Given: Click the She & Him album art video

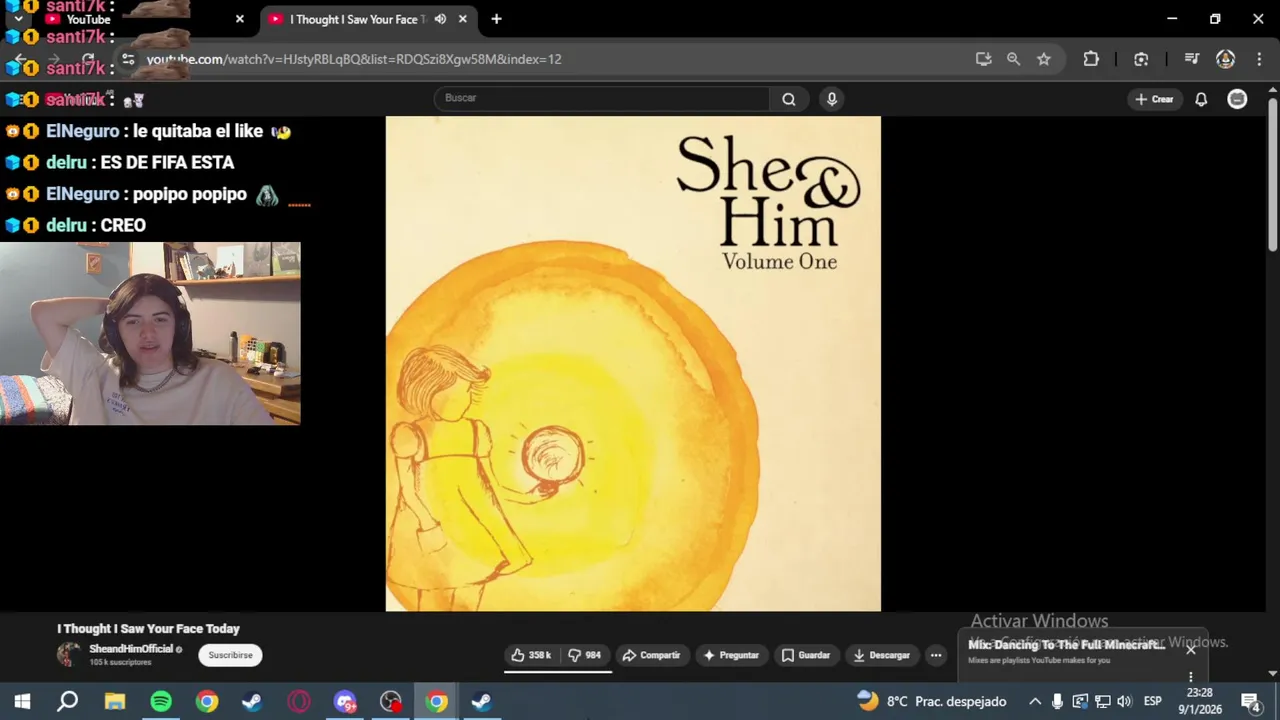Looking at the screenshot, I should tap(633, 363).
